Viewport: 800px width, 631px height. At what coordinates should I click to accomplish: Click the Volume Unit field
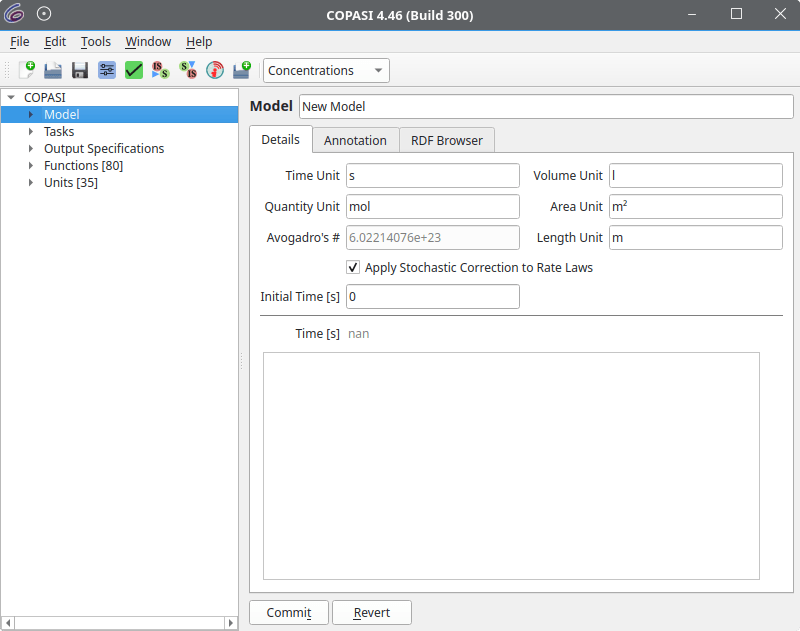[696, 175]
